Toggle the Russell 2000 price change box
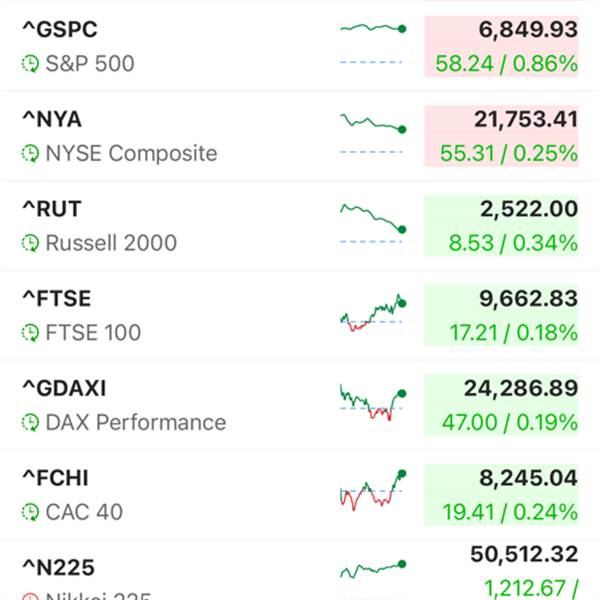 tap(502, 226)
